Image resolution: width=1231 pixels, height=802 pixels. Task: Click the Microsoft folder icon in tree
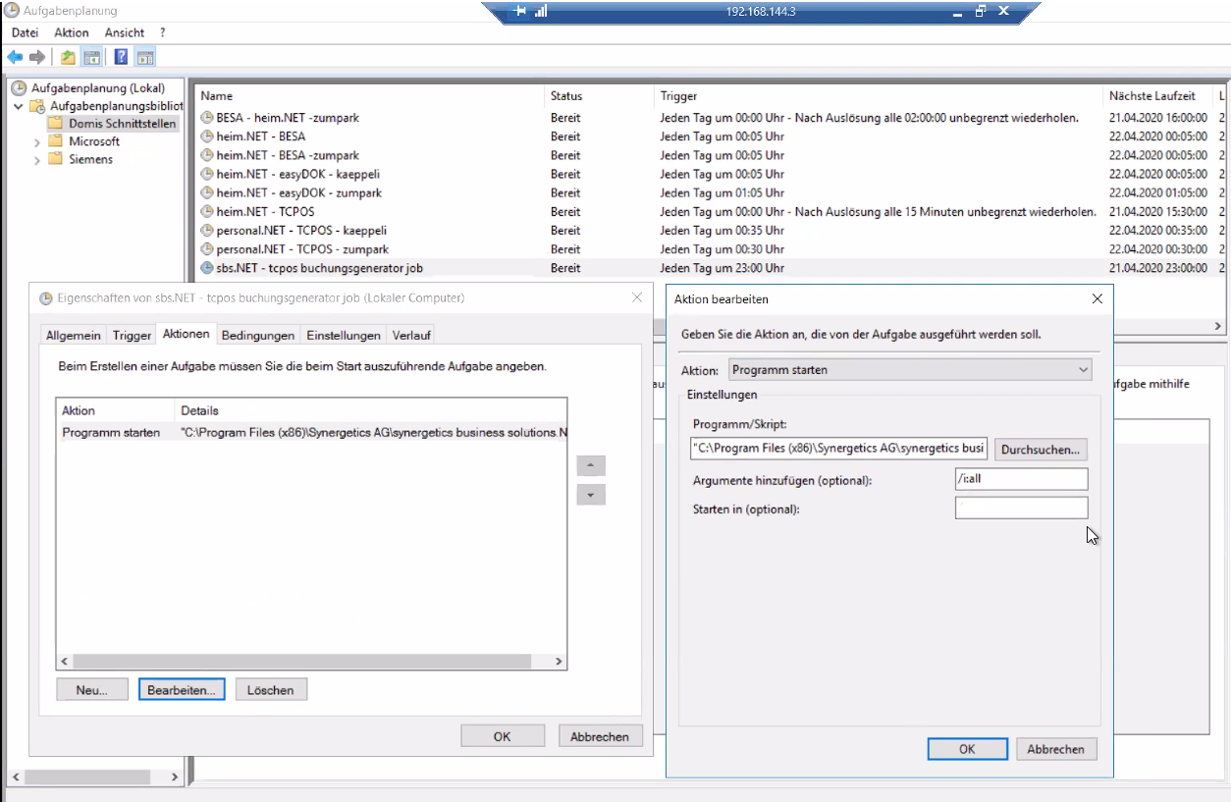[55, 142]
